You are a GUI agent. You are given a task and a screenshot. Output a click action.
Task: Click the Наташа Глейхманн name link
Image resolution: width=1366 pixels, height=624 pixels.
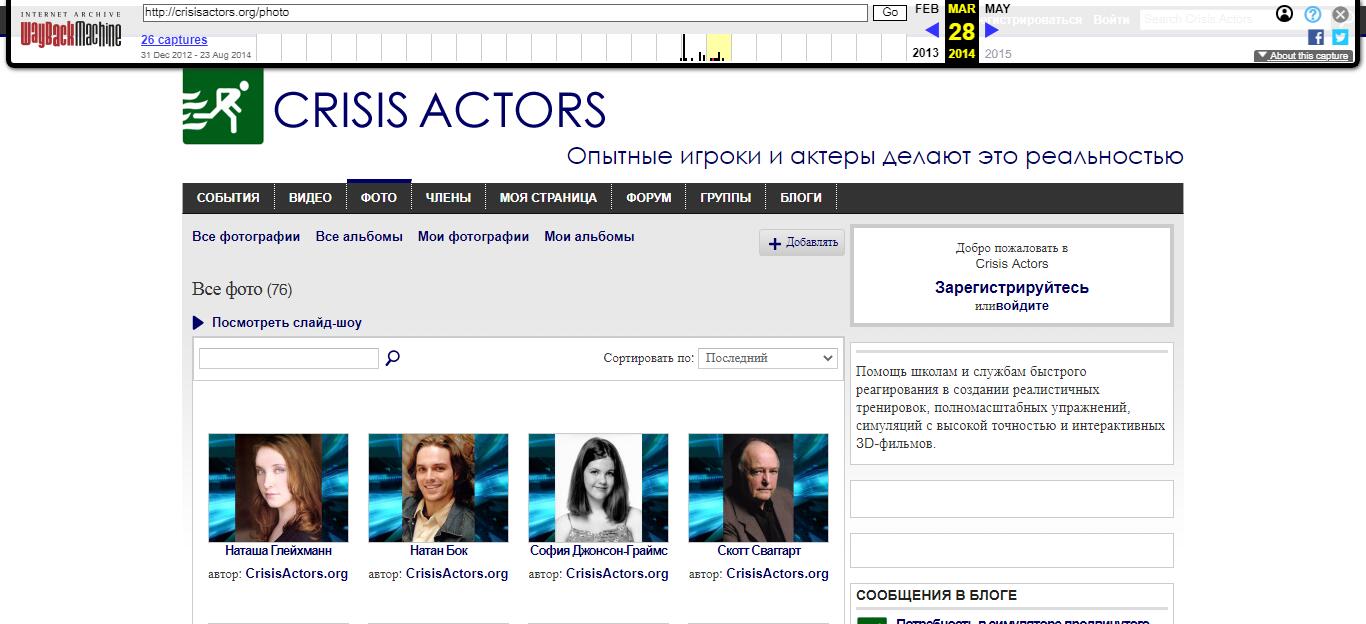[279, 551]
